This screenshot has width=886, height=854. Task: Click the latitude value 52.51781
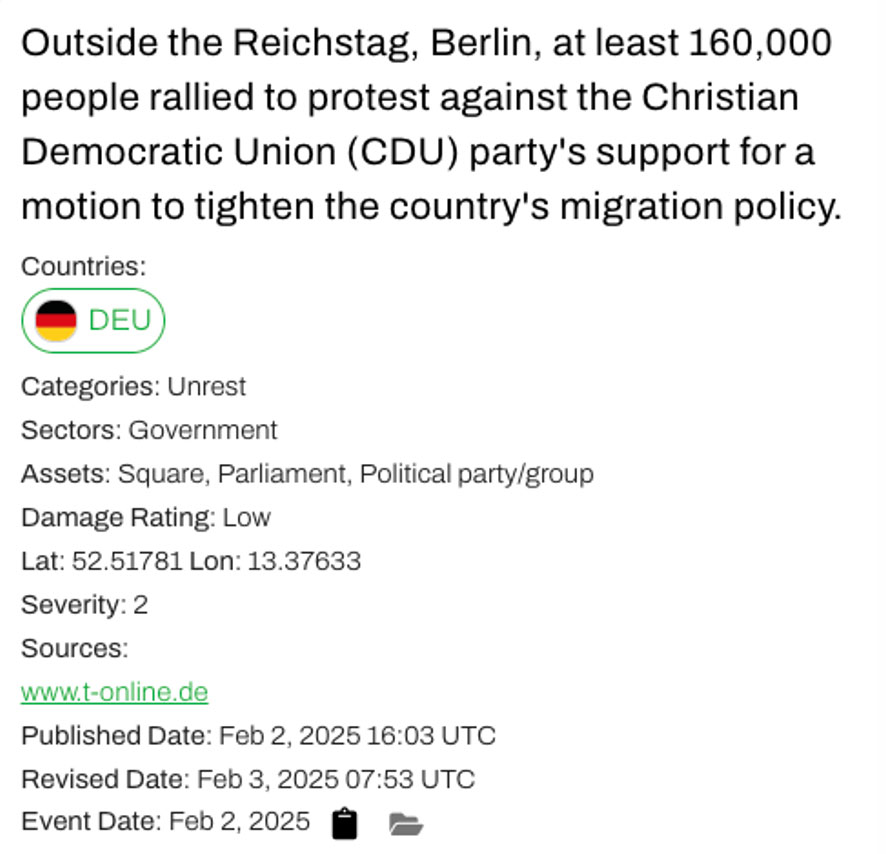point(127,561)
